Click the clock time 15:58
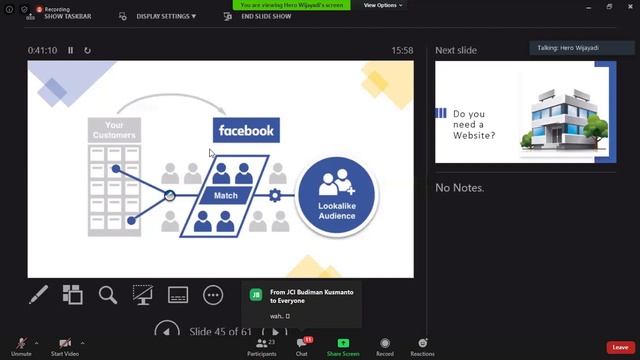640x360 pixels. [402, 50]
